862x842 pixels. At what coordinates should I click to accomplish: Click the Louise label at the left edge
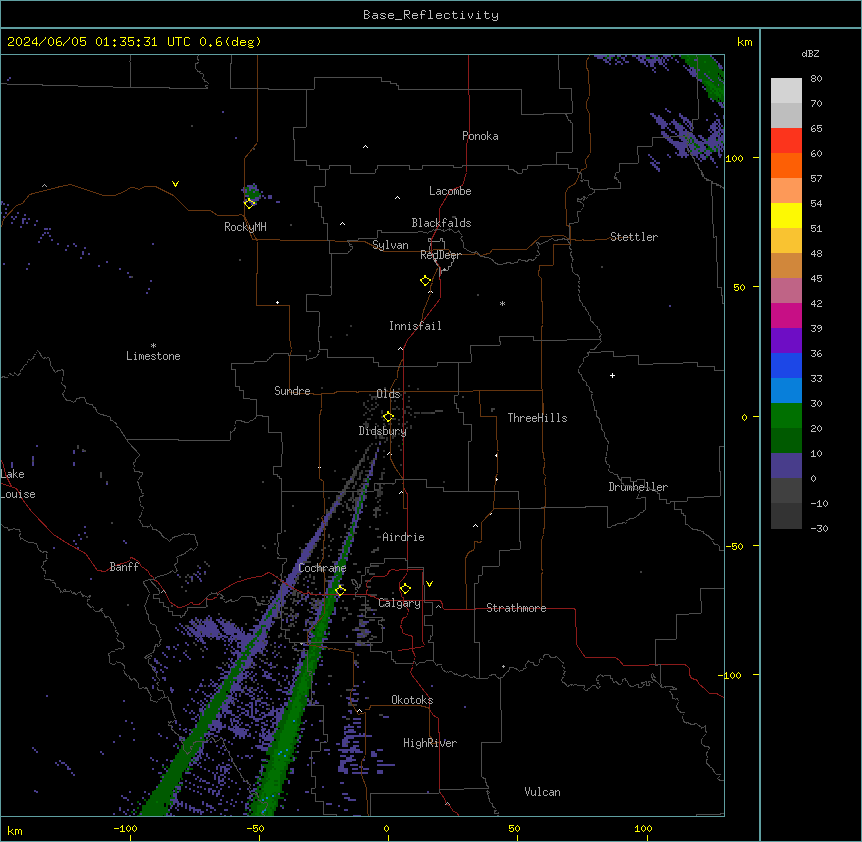coord(18,494)
